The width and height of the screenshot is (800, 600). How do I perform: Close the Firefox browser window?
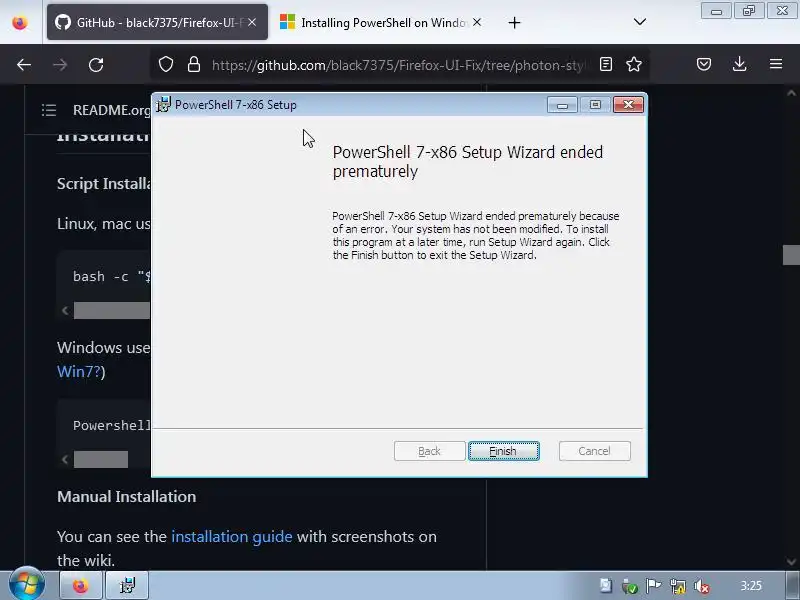pos(782,11)
